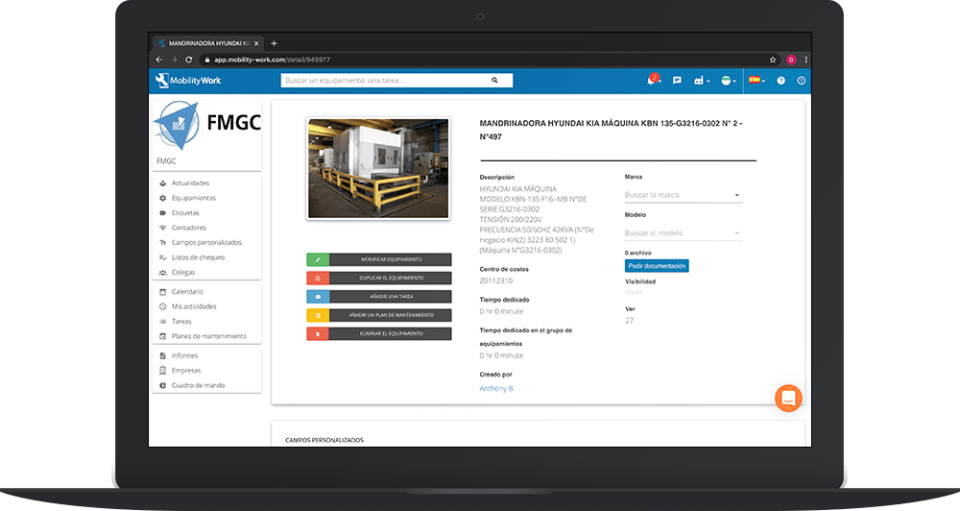Open the equipment machine photo

click(378, 168)
